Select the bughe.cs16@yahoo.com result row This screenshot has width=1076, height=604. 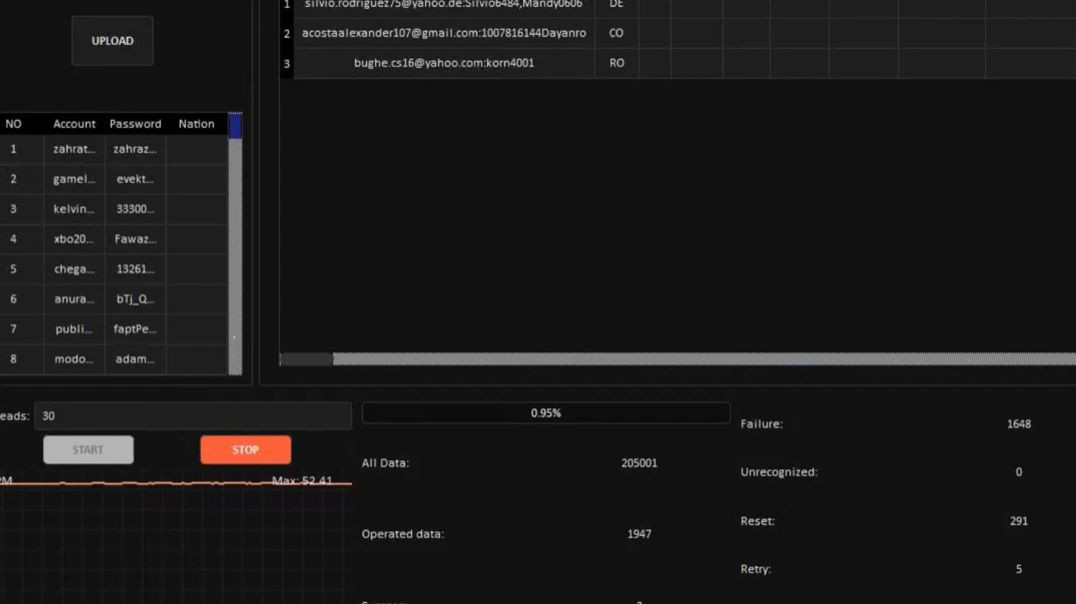coord(444,62)
